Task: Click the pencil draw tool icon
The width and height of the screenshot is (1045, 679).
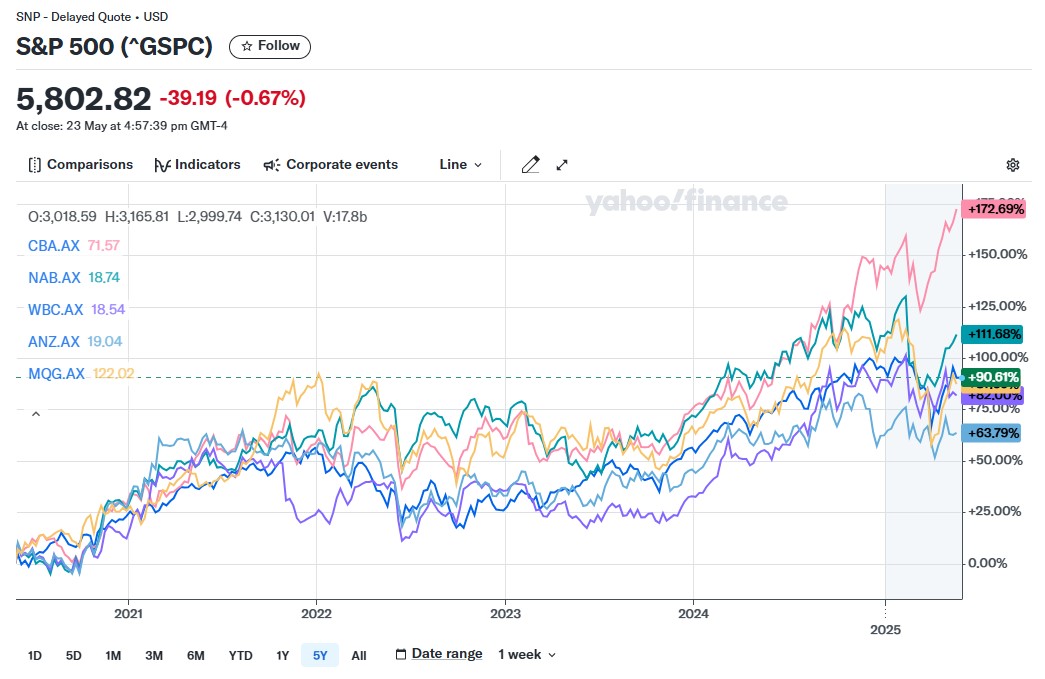Action: 530,165
